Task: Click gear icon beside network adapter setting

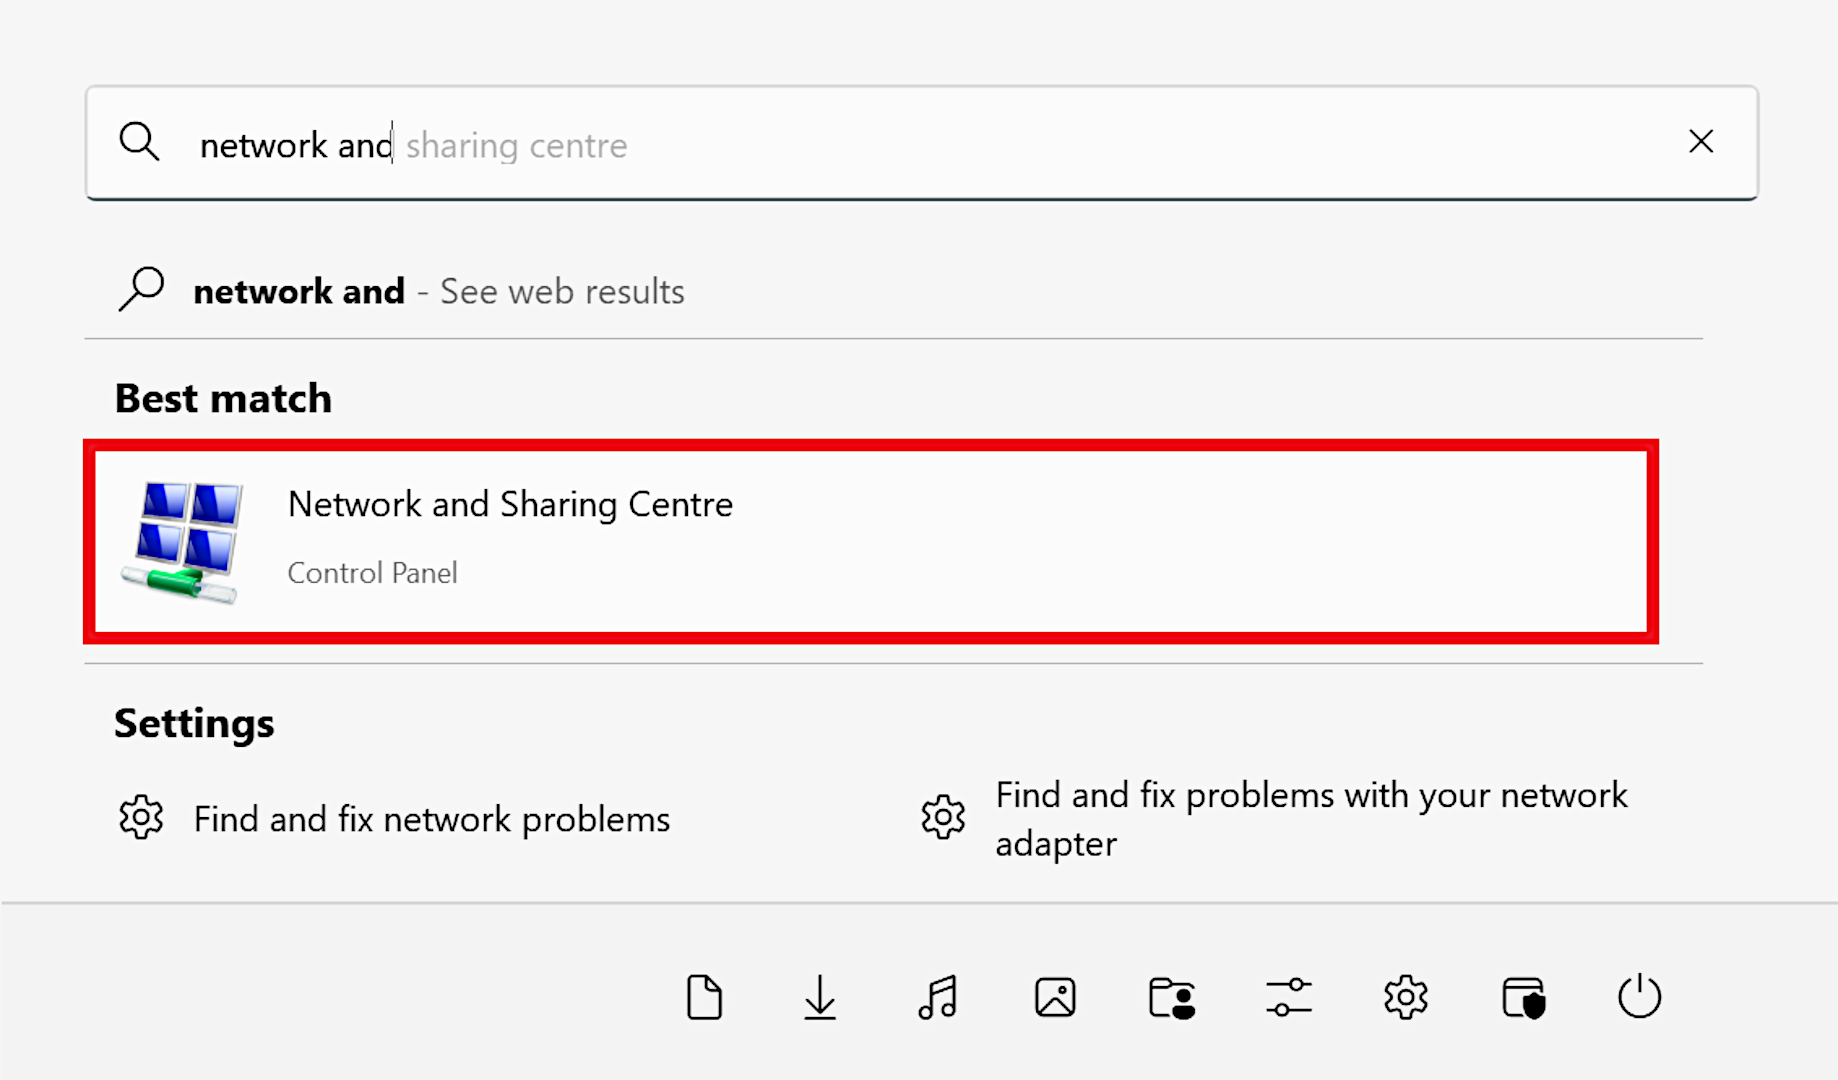Action: [943, 817]
